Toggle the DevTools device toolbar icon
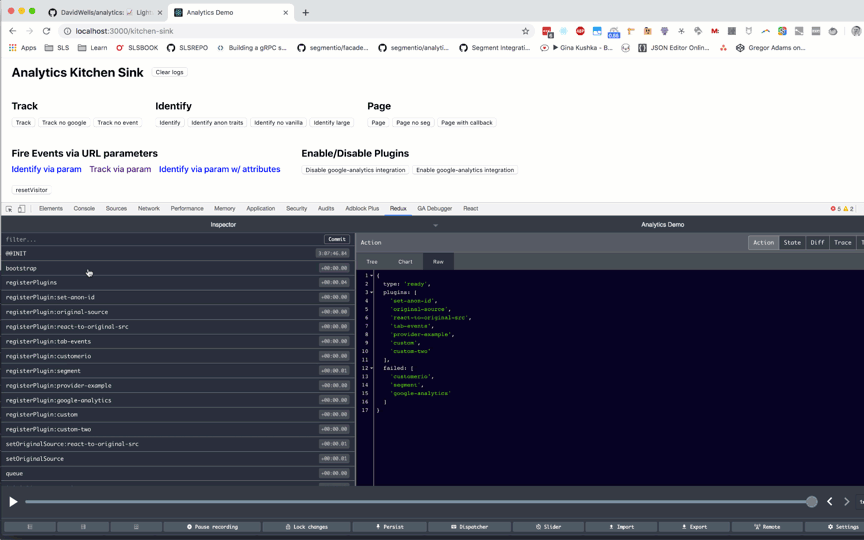This screenshot has width=864, height=540. pos(21,209)
